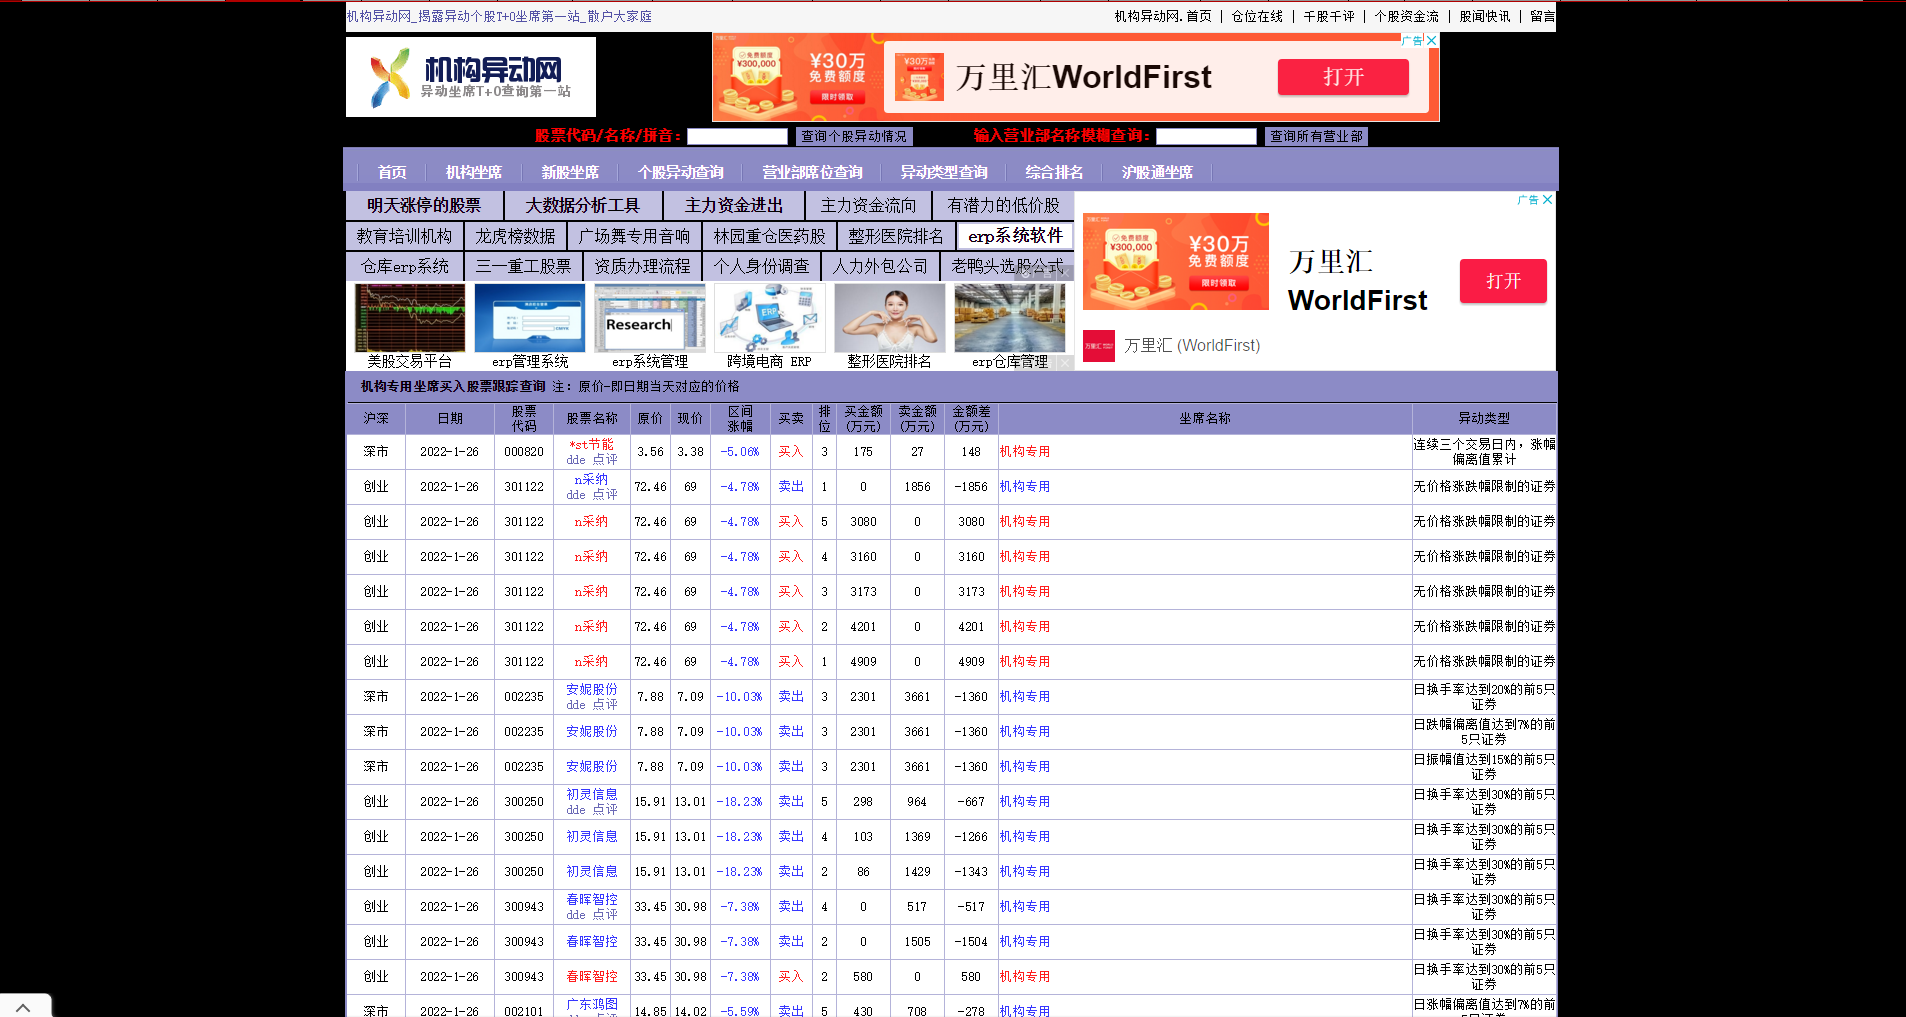Image resolution: width=1906 pixels, height=1017 pixels.
Task: Open the erp系统软件 link
Action: pyautogui.click(x=1015, y=236)
